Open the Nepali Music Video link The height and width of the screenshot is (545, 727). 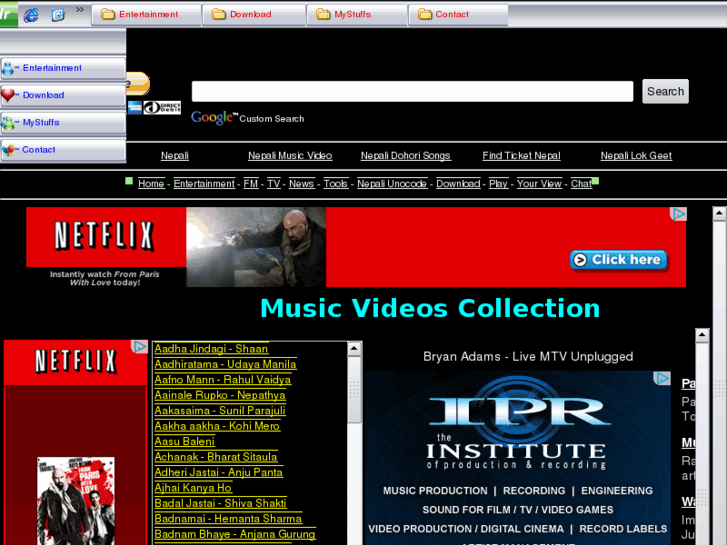click(290, 156)
